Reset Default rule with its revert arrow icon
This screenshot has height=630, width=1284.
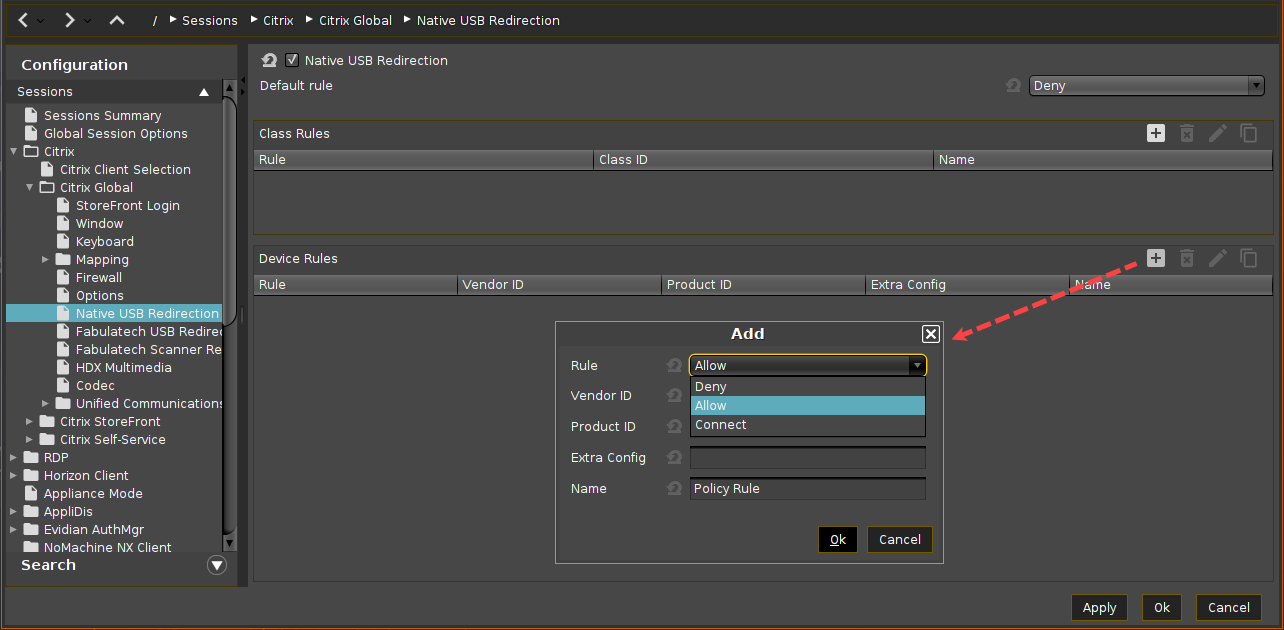coord(1013,85)
